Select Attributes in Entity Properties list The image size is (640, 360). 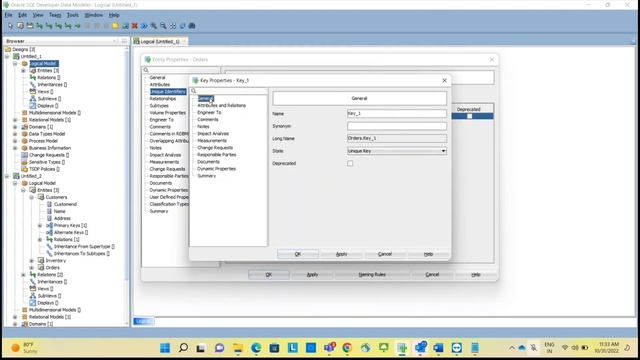160,84
